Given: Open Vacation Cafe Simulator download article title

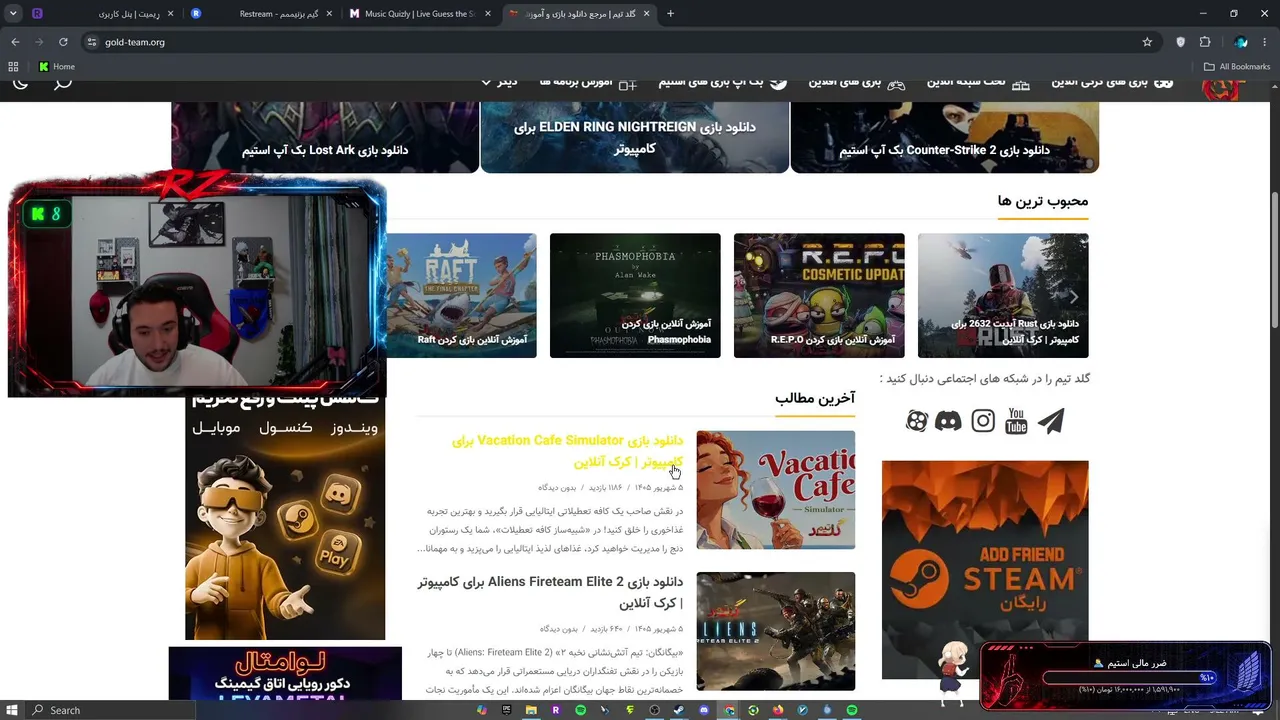Looking at the screenshot, I should click(x=567, y=451).
